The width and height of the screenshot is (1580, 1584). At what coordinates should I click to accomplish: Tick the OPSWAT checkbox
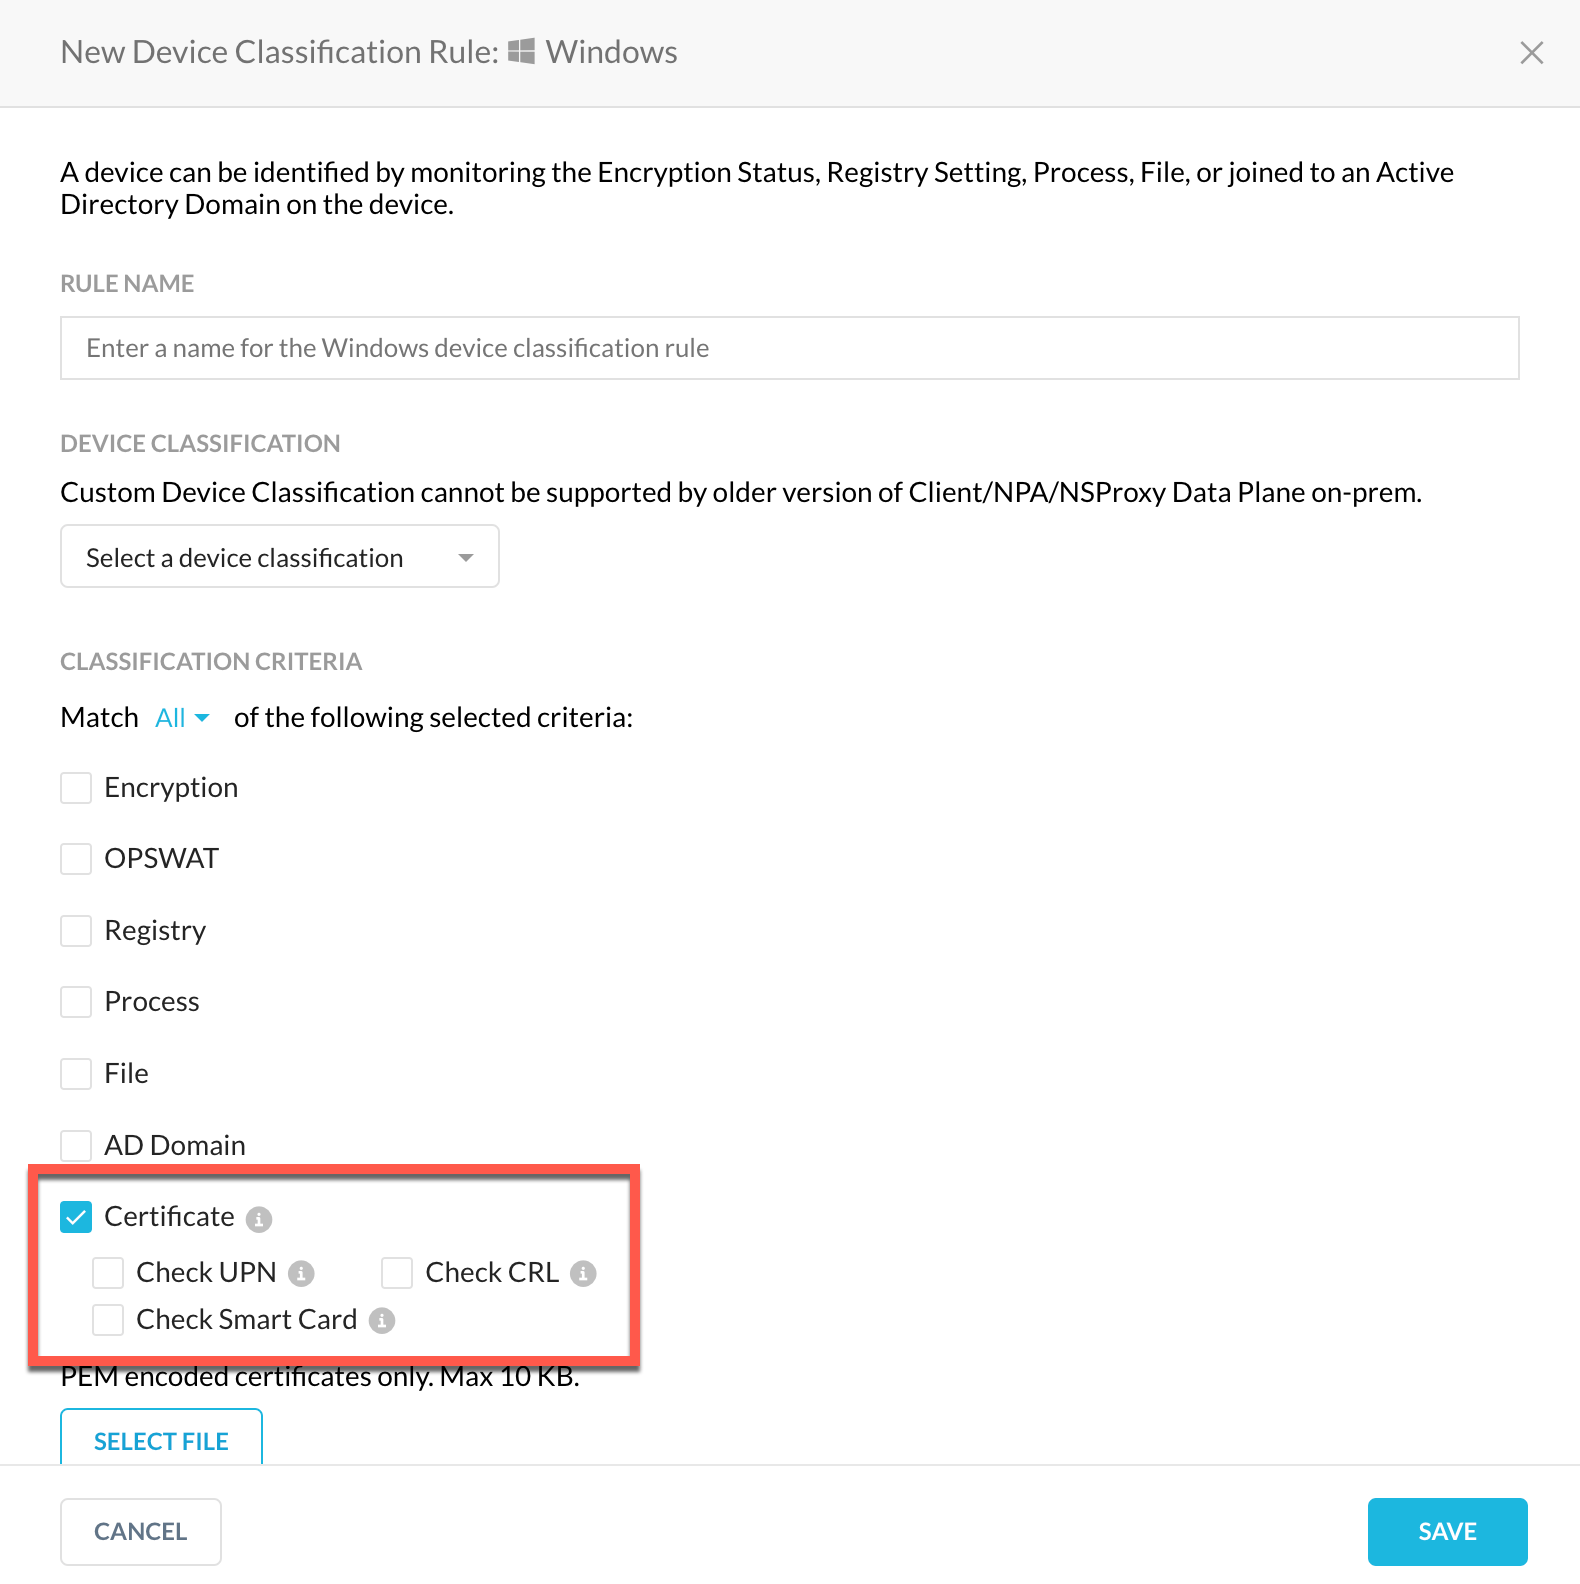[76, 859]
